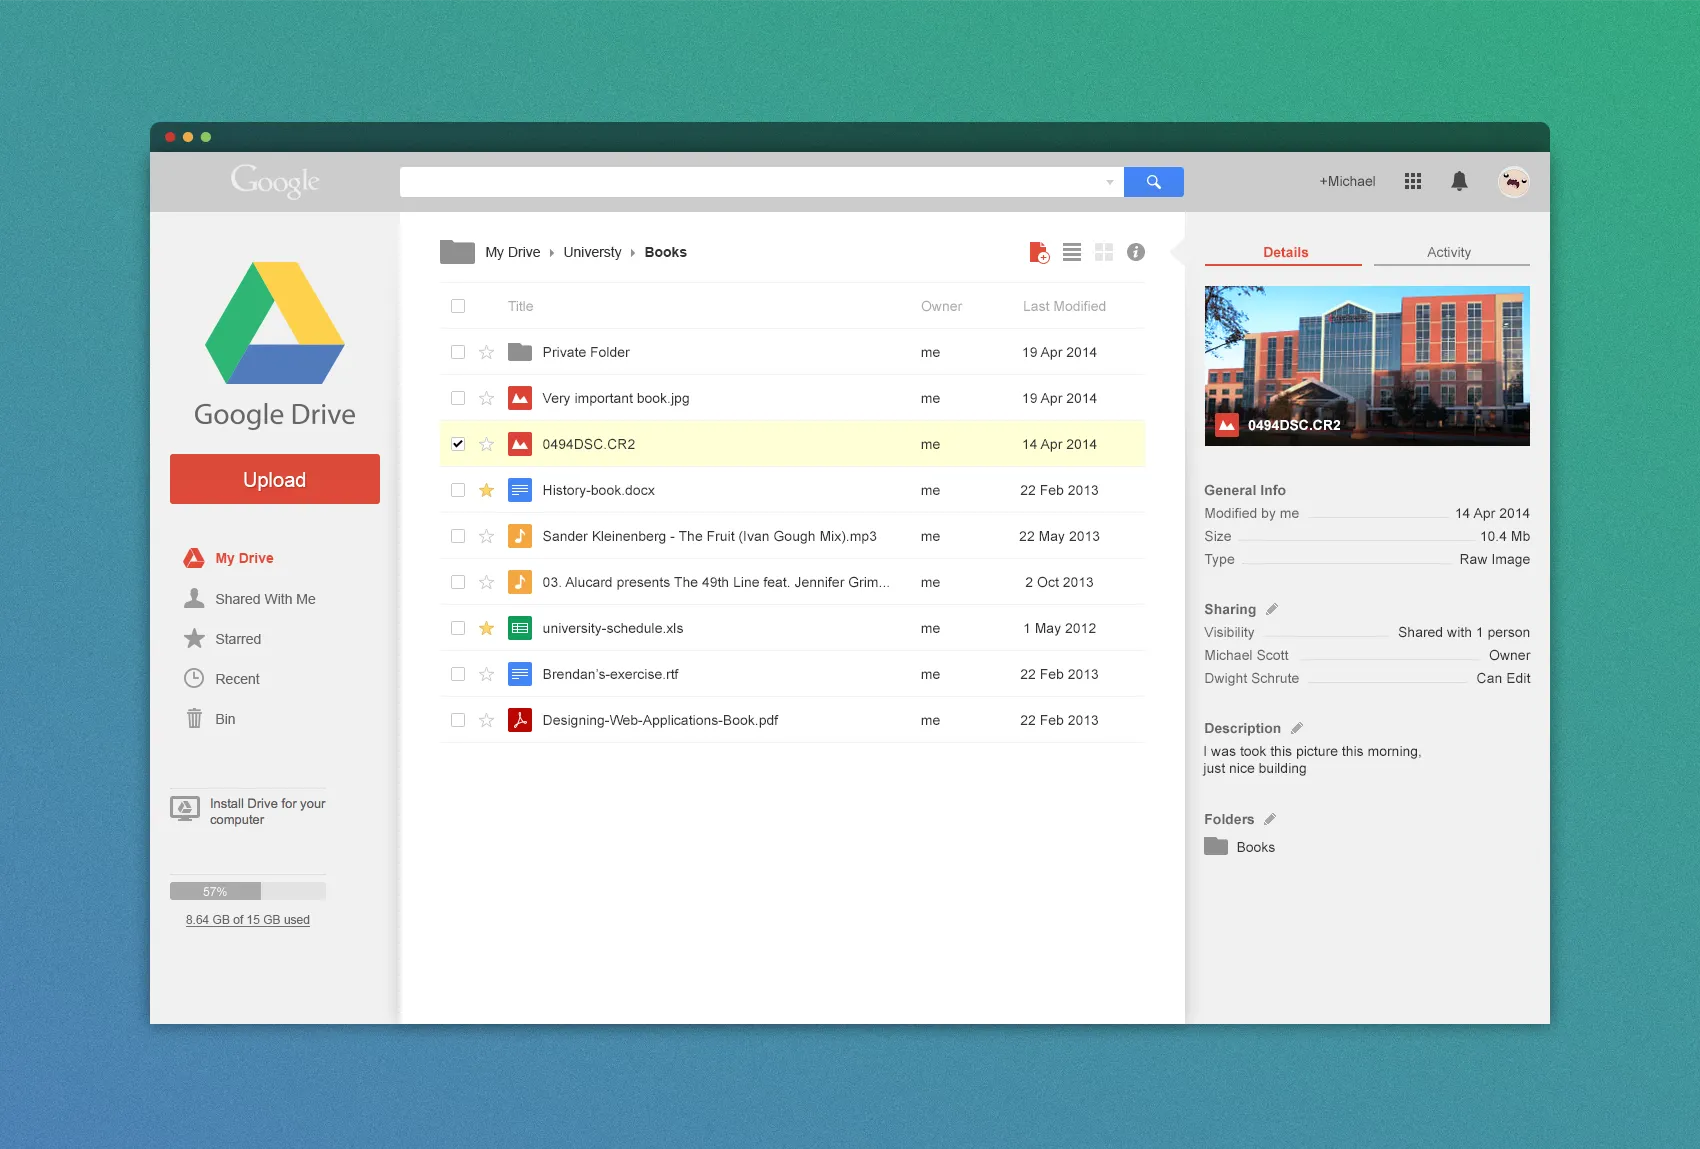The image size is (1700, 1149).
Task: Create a new file with the red plus icon
Action: (x=1039, y=252)
